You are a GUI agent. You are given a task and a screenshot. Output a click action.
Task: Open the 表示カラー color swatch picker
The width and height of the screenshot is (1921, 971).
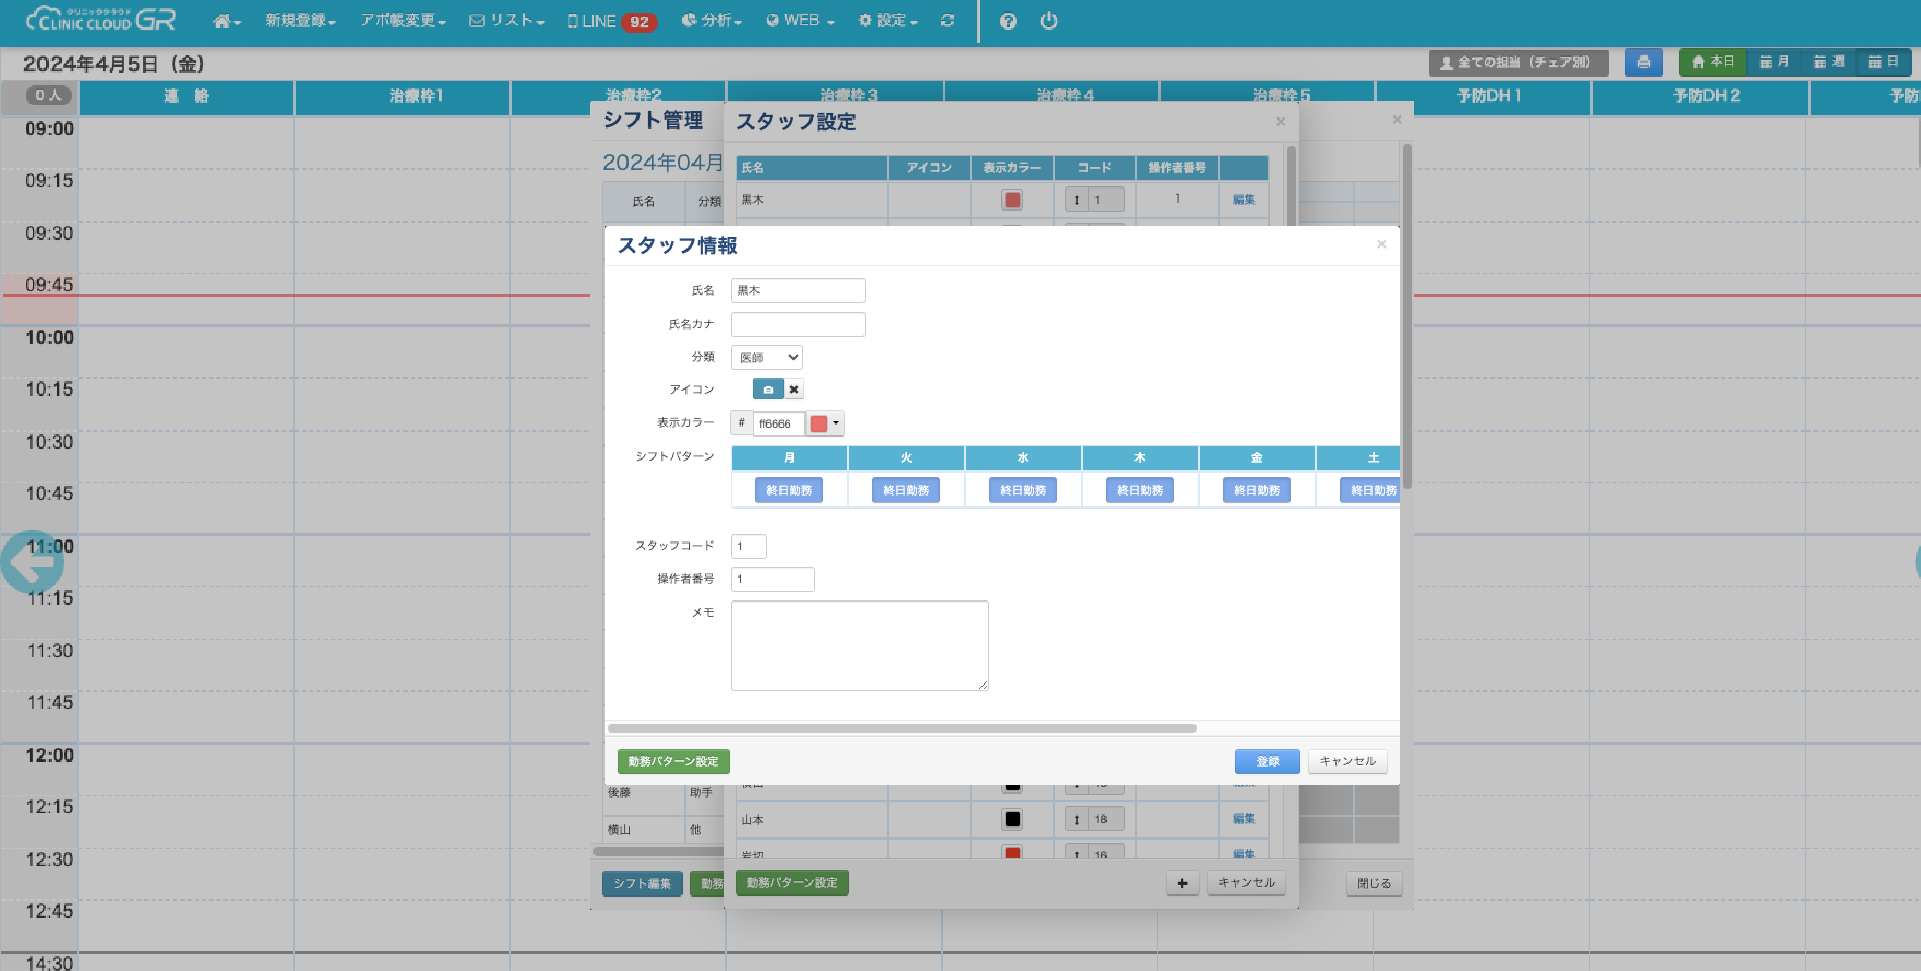point(825,424)
